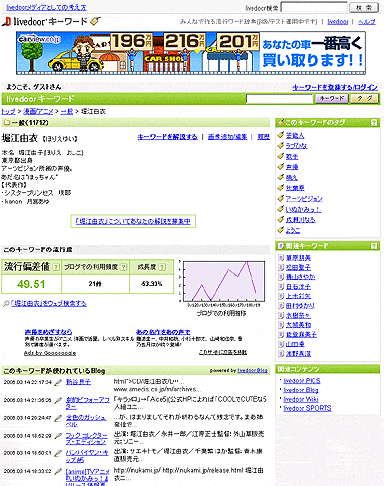Click the link to web search 堀江由衣
The height and width of the screenshot is (486, 384).
pyautogui.click(x=49, y=304)
